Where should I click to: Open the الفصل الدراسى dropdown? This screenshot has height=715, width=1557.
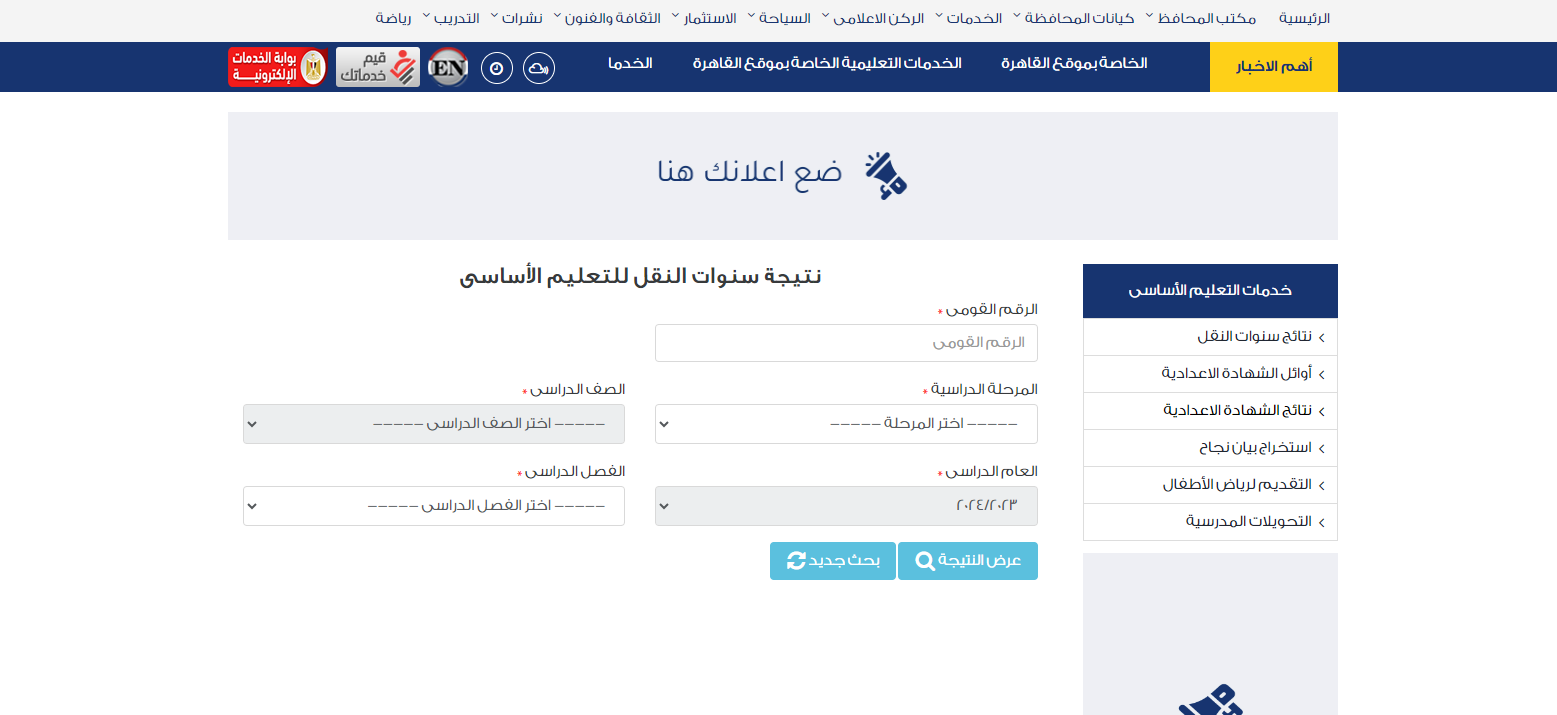433,506
